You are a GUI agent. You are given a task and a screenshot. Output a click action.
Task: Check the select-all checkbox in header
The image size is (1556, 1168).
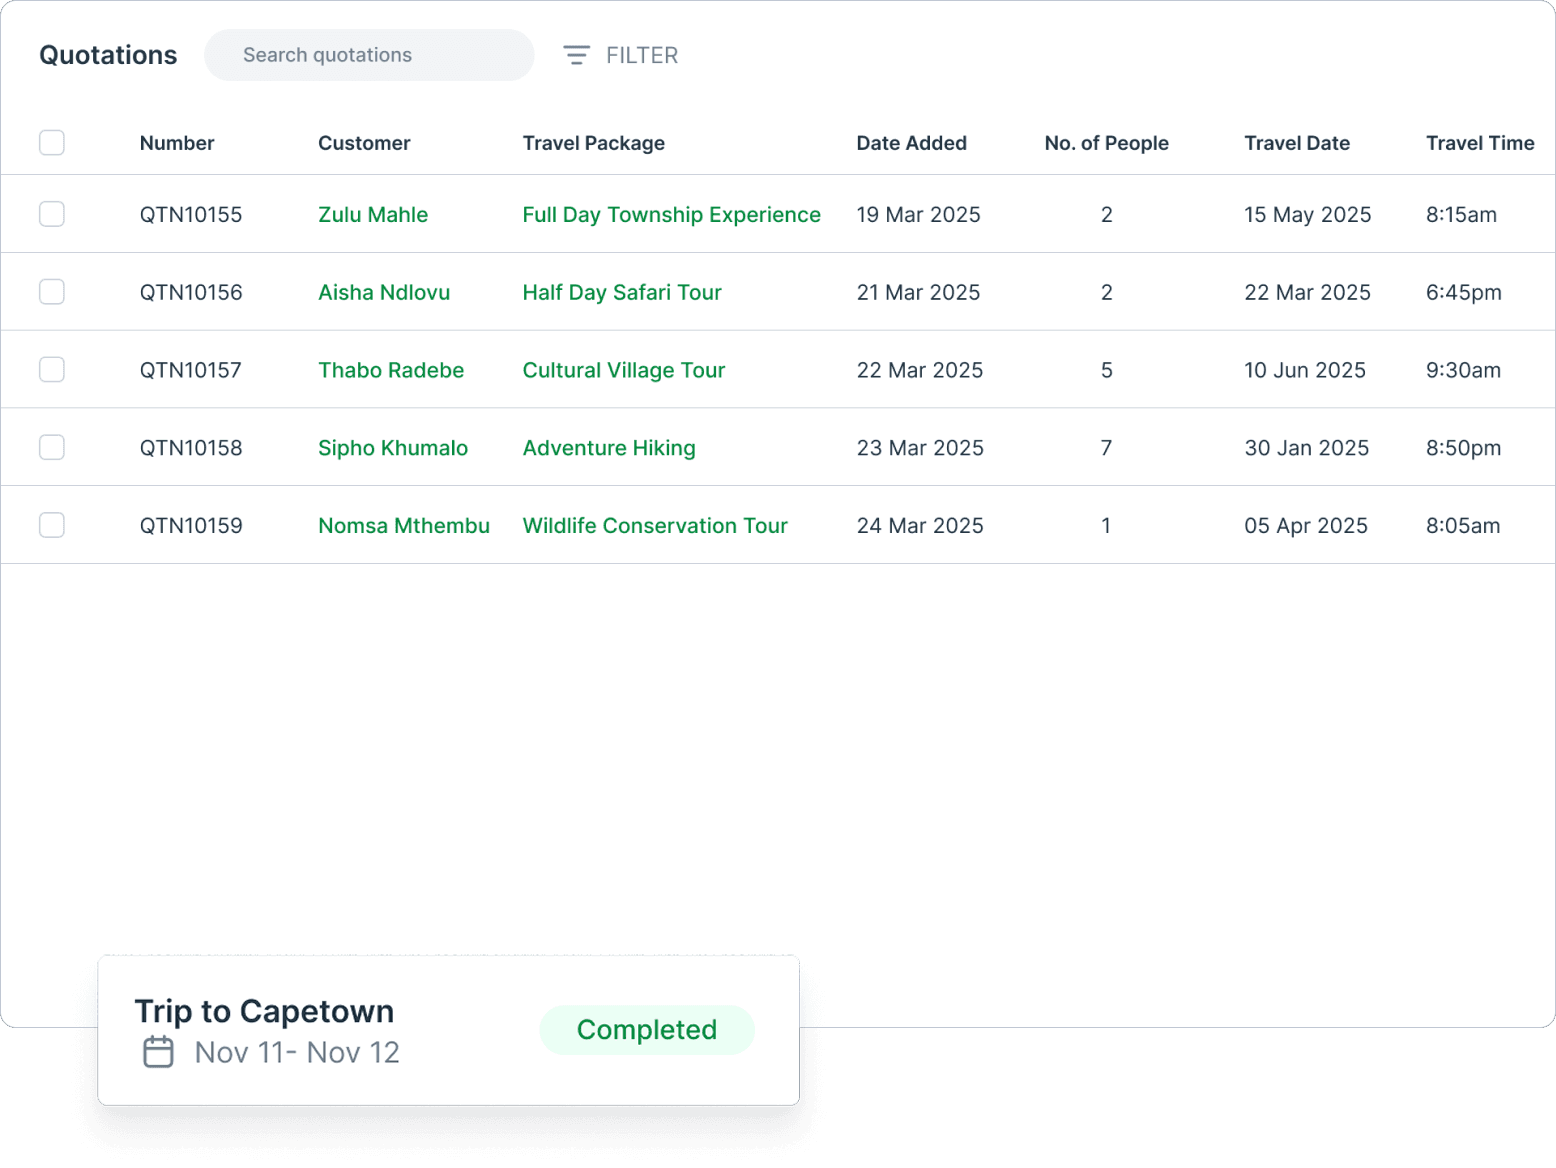pyautogui.click(x=51, y=142)
